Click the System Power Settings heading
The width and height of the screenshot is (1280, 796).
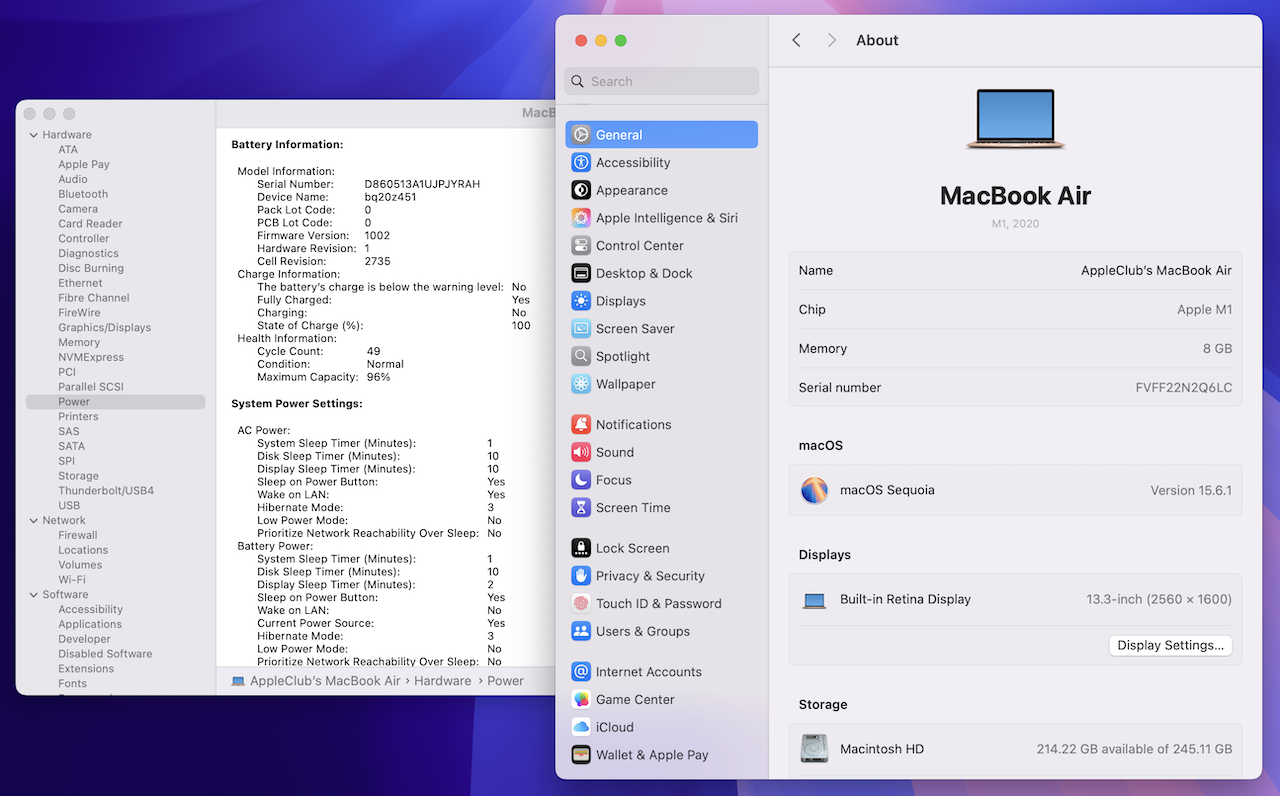point(297,404)
